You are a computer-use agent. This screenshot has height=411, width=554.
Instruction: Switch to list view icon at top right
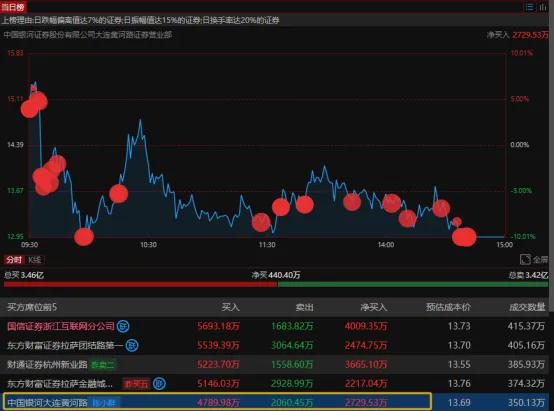point(529,7)
